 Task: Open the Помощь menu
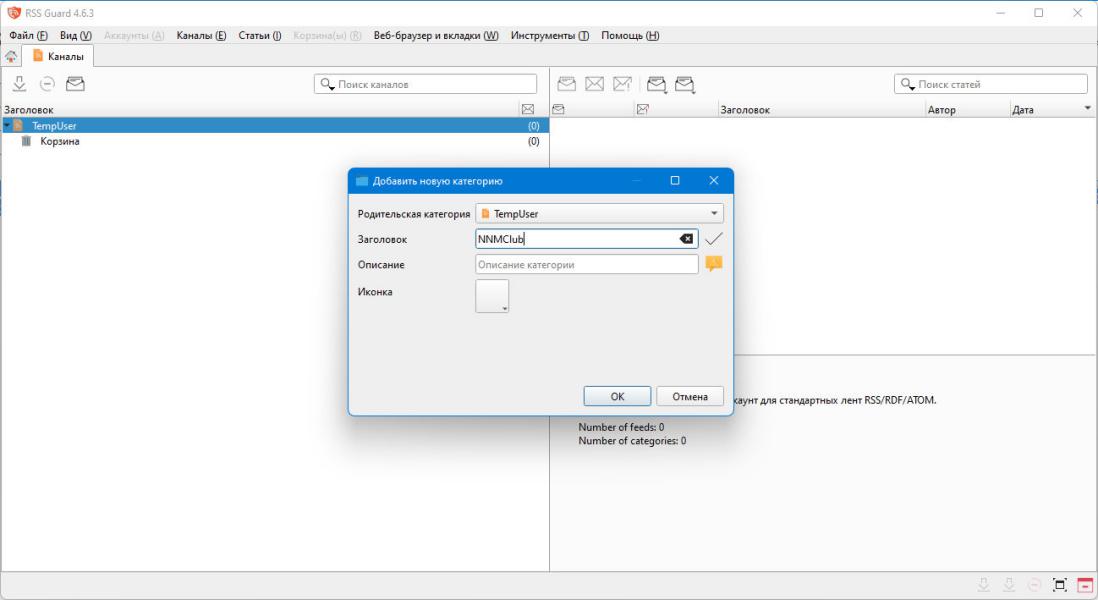point(630,36)
